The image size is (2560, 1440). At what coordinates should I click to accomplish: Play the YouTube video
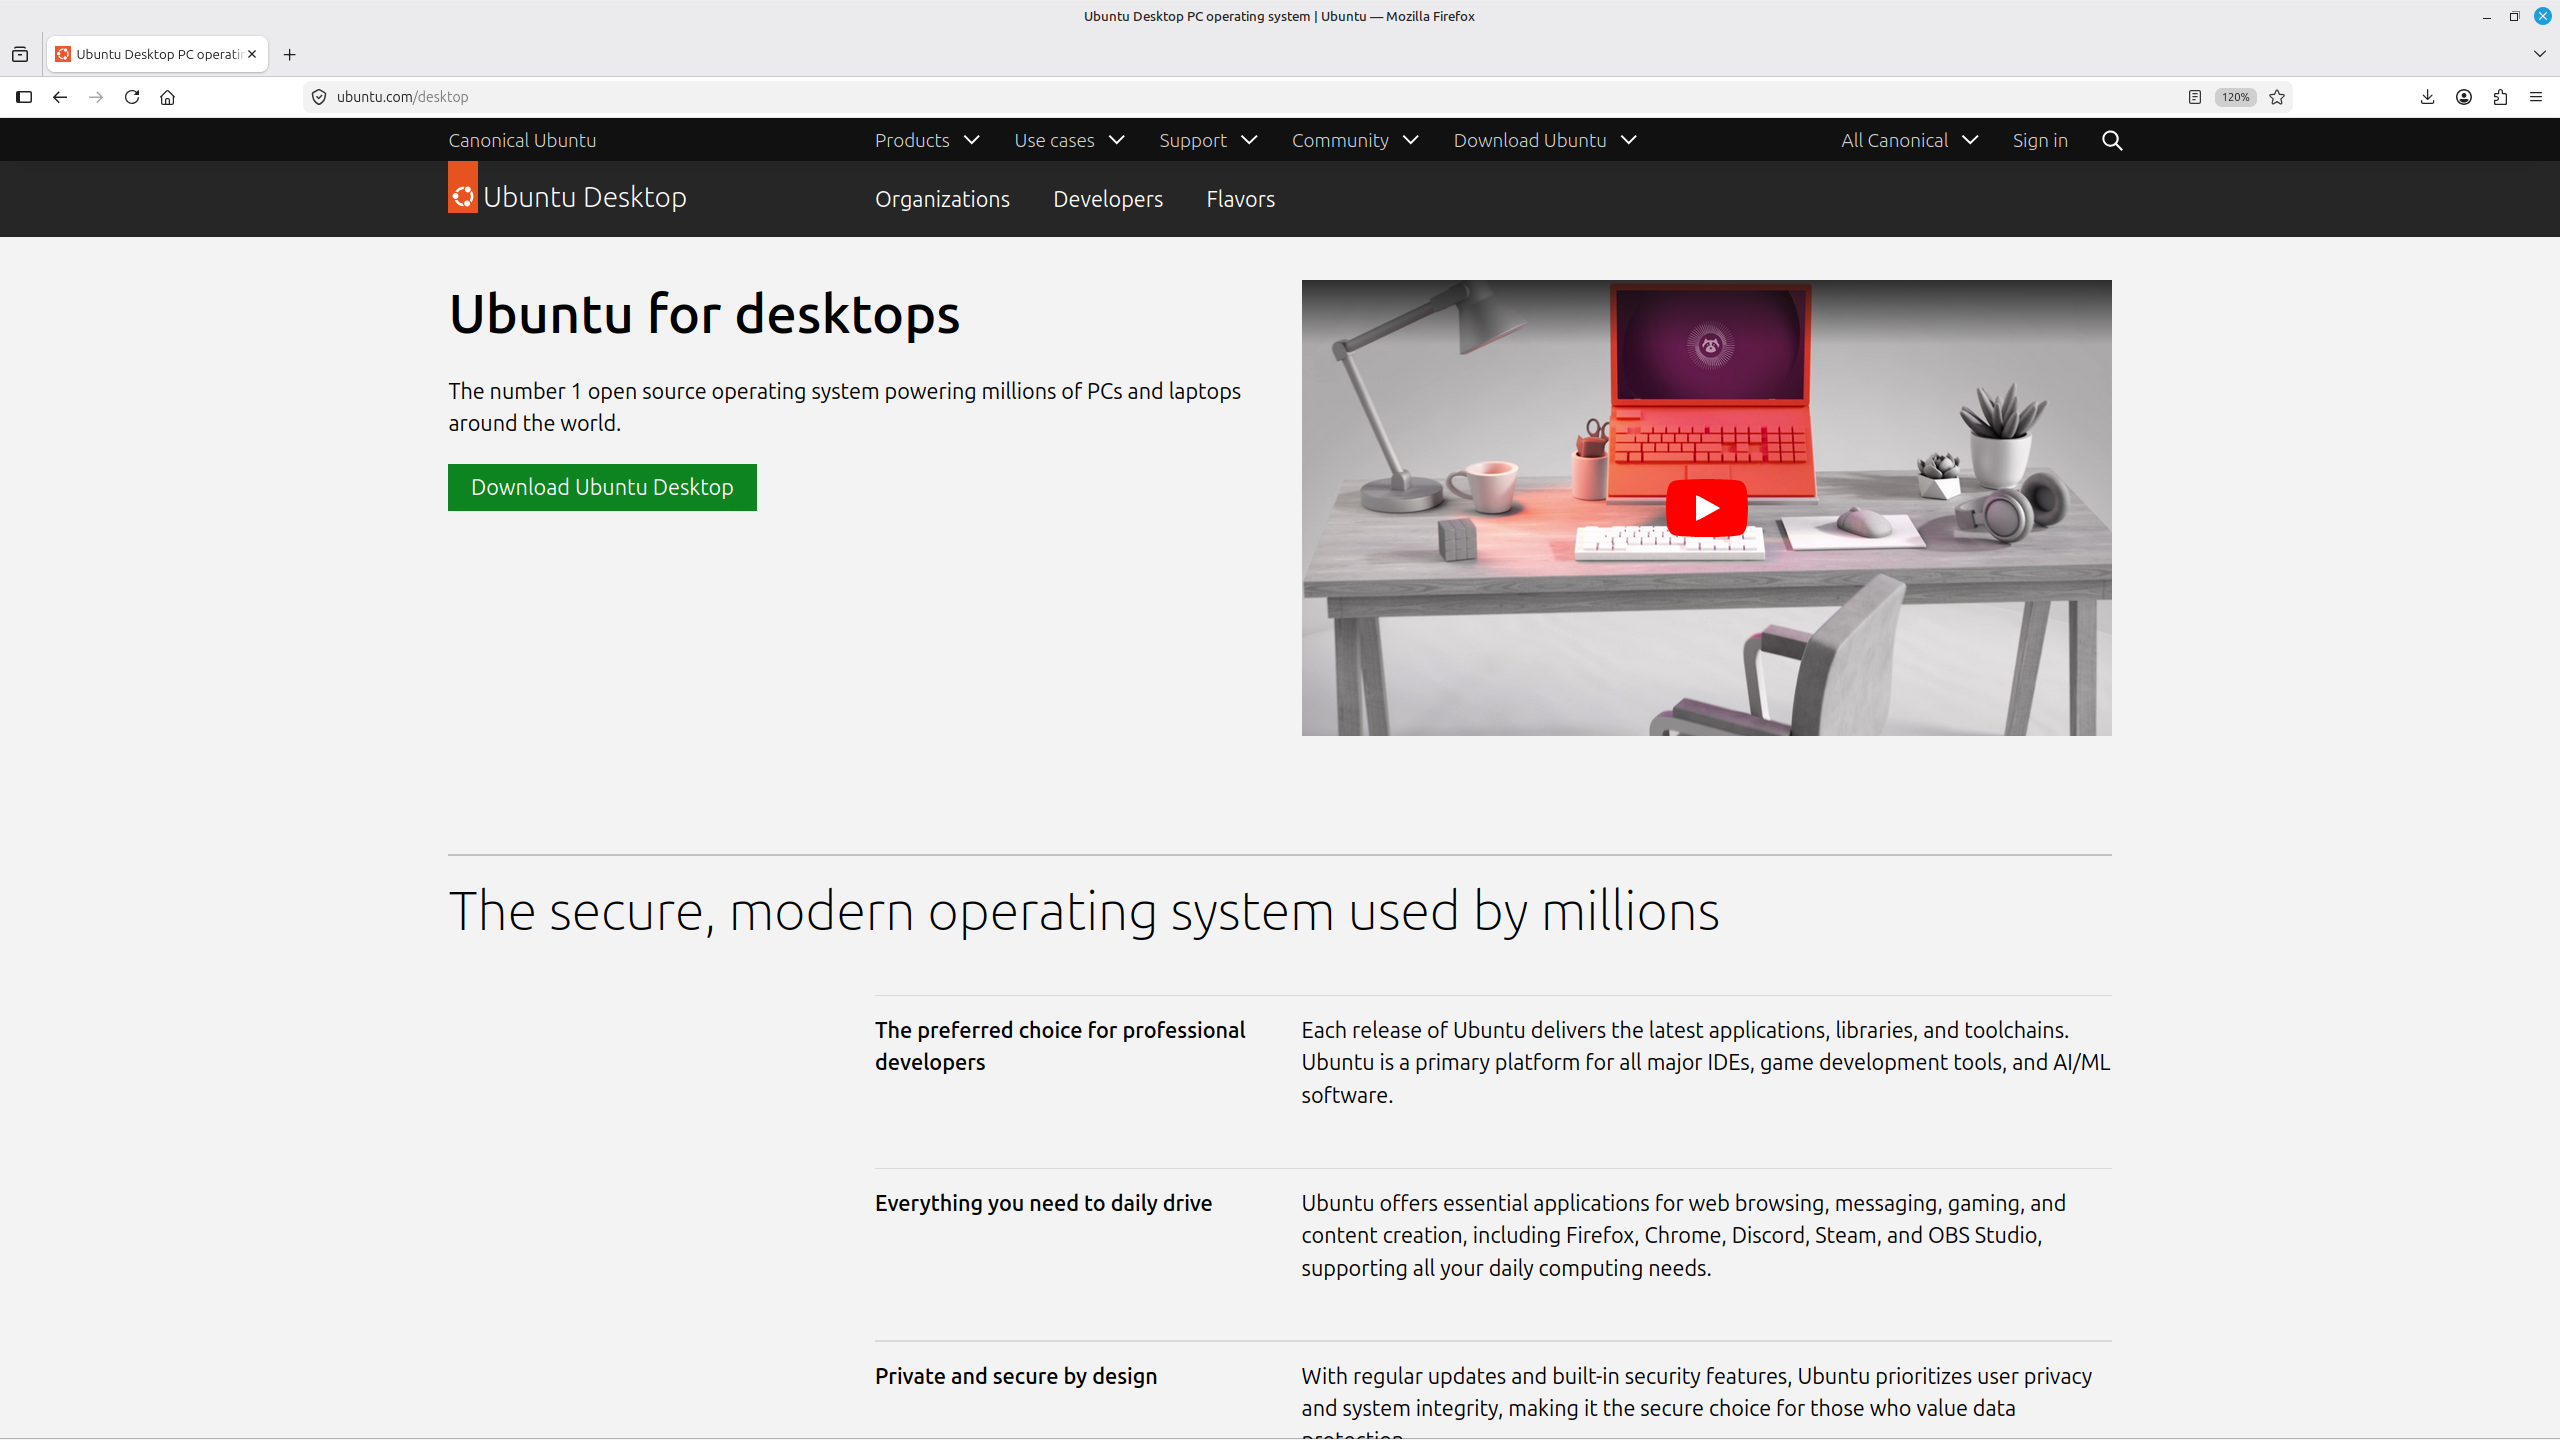click(x=1706, y=508)
